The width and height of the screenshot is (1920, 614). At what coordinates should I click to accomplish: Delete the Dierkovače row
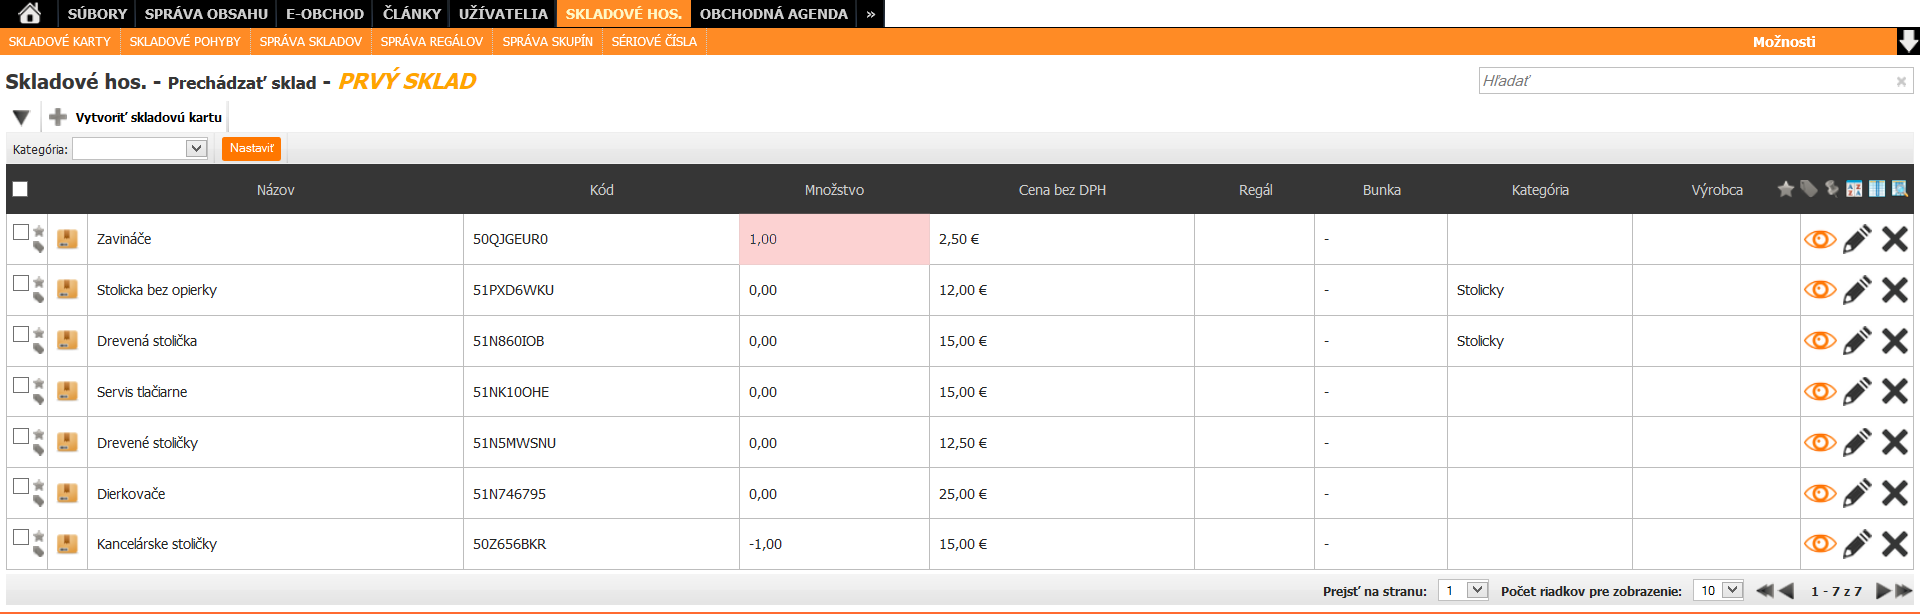click(1894, 493)
